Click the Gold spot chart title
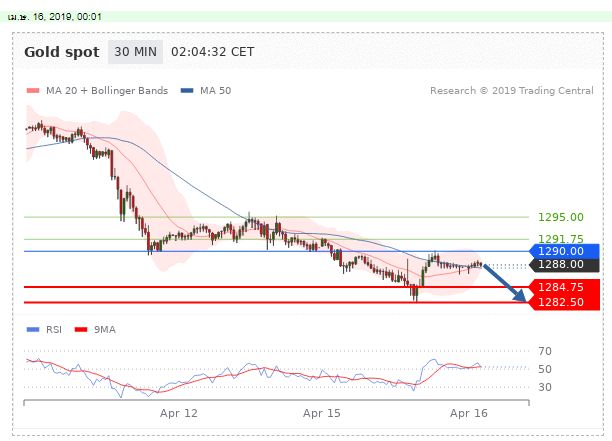Screen dimensions: 612x441 coord(62,52)
